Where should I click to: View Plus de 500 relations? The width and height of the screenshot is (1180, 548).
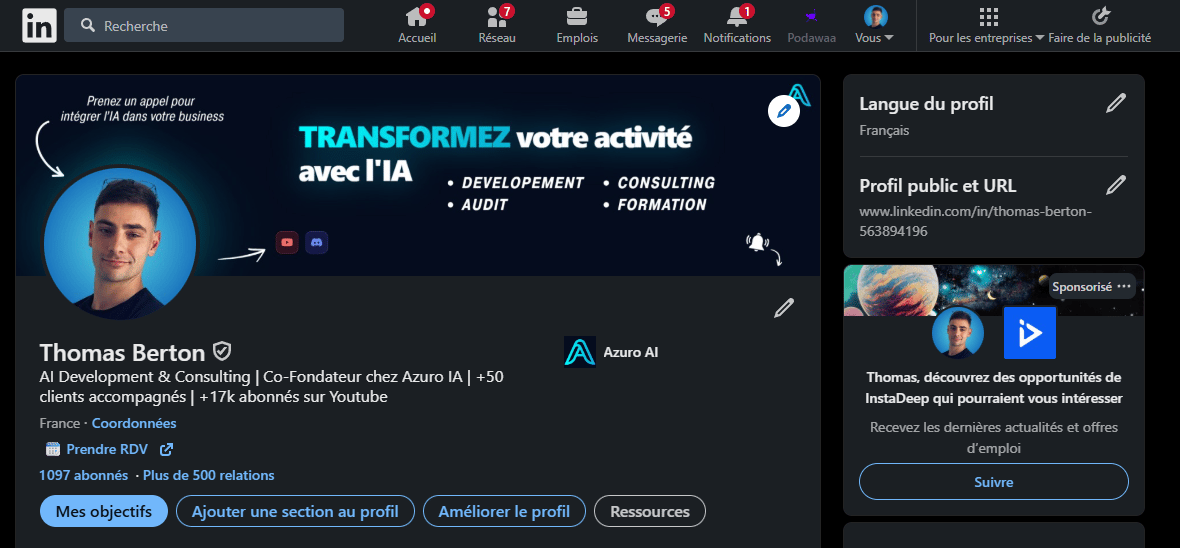tap(208, 475)
